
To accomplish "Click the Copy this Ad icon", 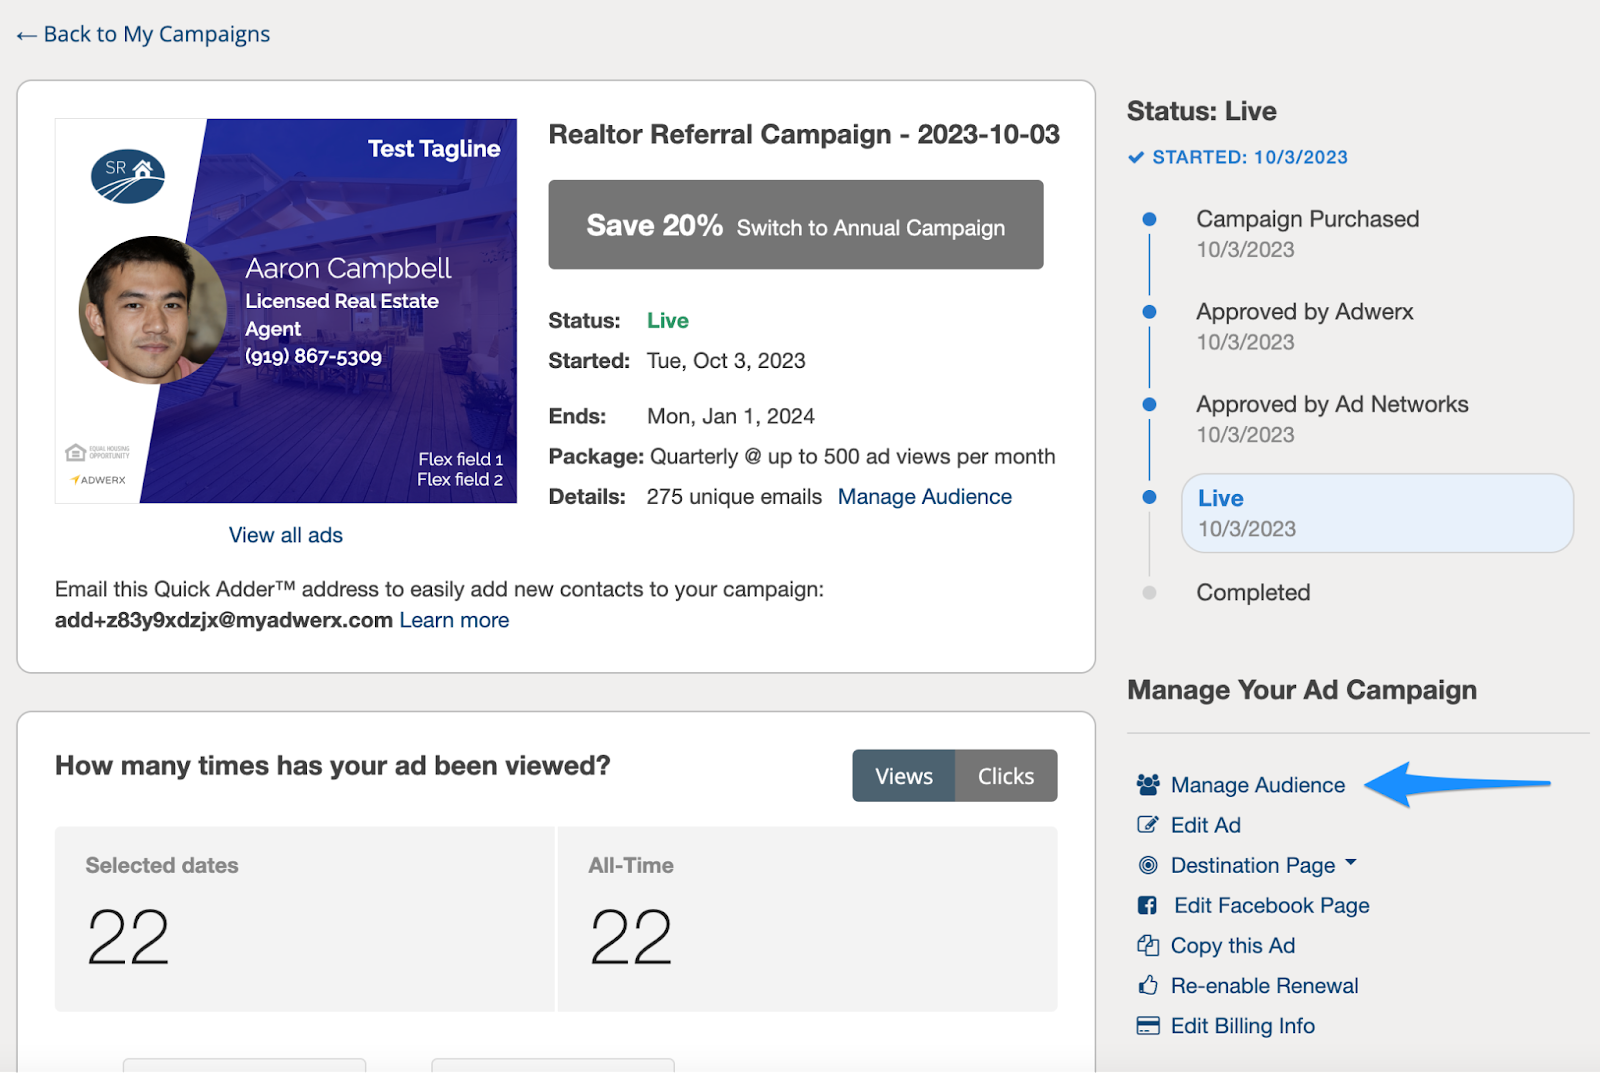I will tap(1148, 945).
